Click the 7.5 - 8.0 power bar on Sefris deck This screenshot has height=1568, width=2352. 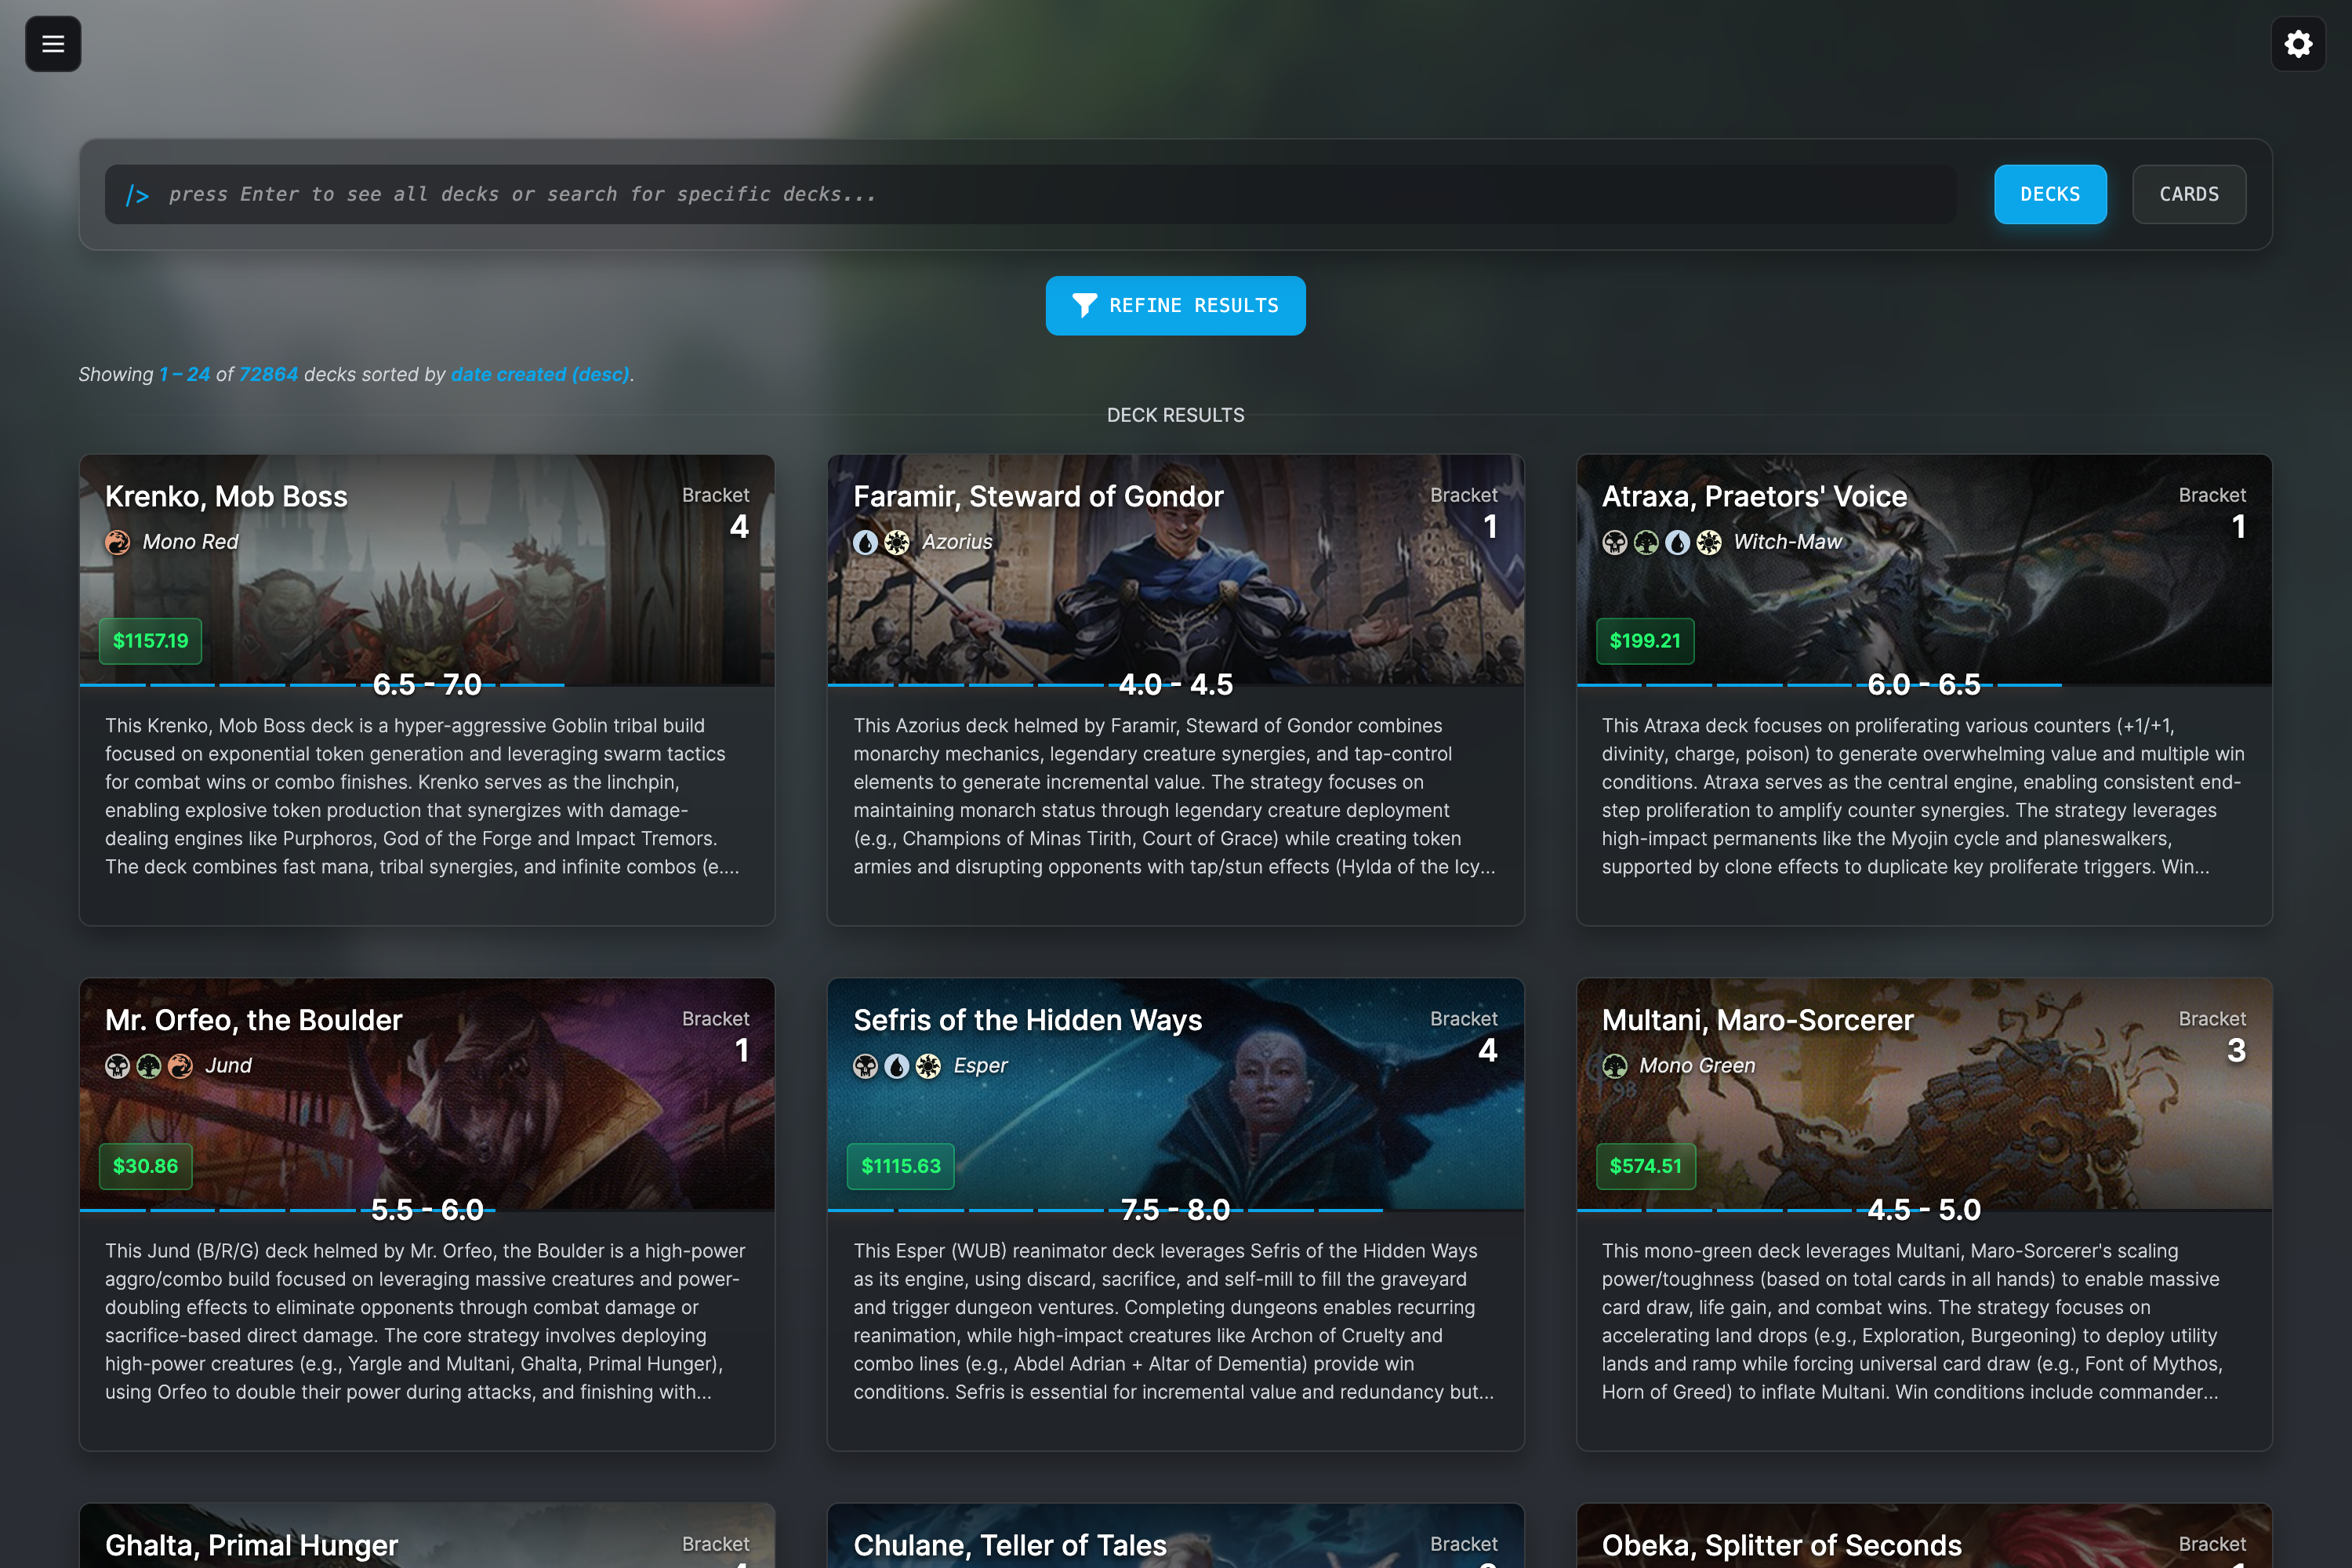coord(1175,1210)
